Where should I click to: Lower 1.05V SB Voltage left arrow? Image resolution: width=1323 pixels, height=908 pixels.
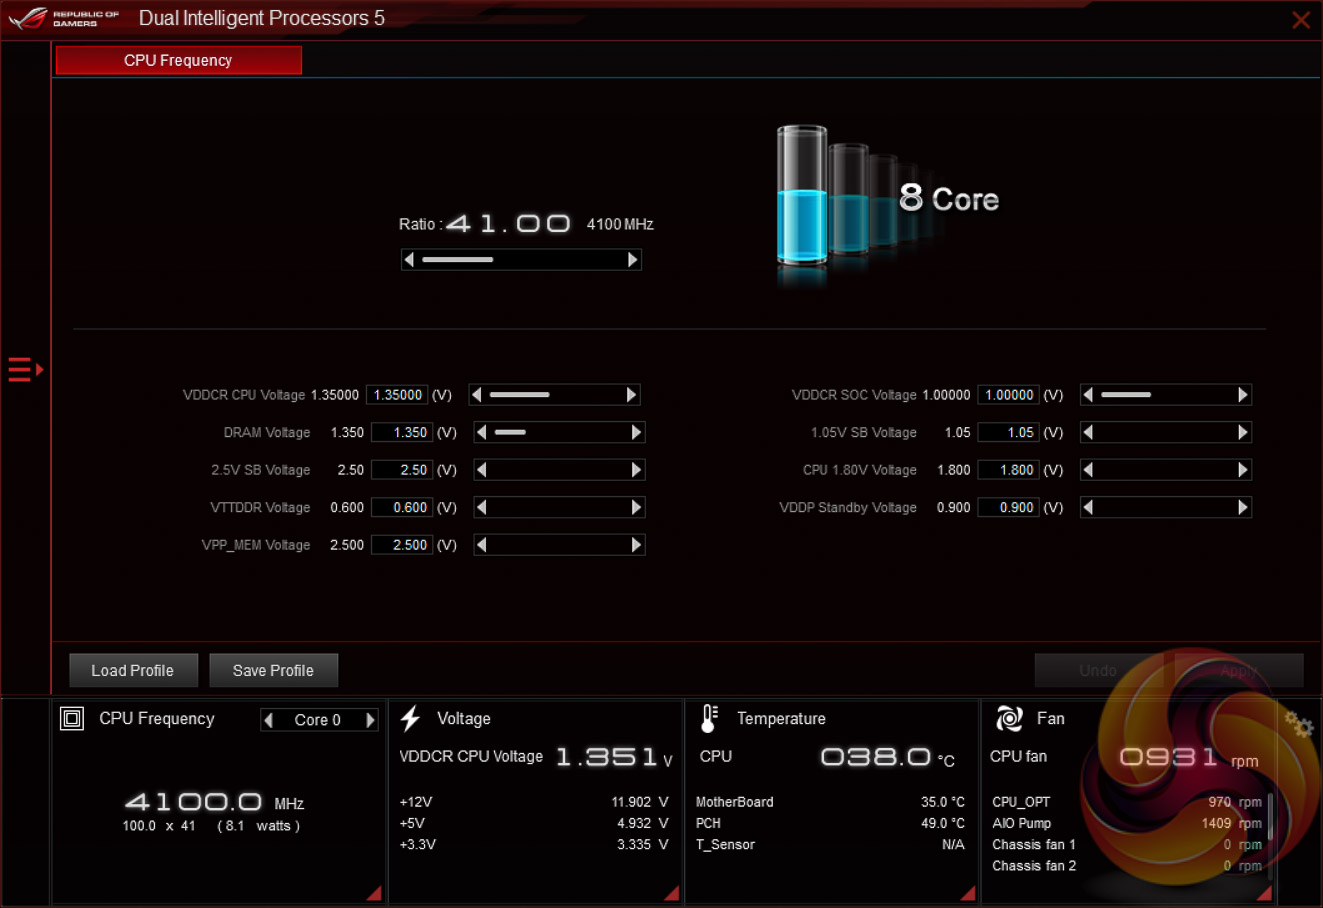tap(1088, 432)
